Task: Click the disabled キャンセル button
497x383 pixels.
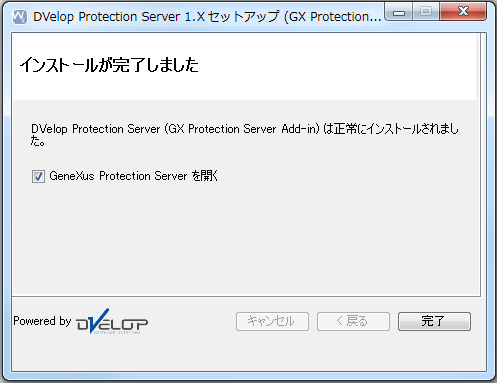Action: [x=272, y=321]
